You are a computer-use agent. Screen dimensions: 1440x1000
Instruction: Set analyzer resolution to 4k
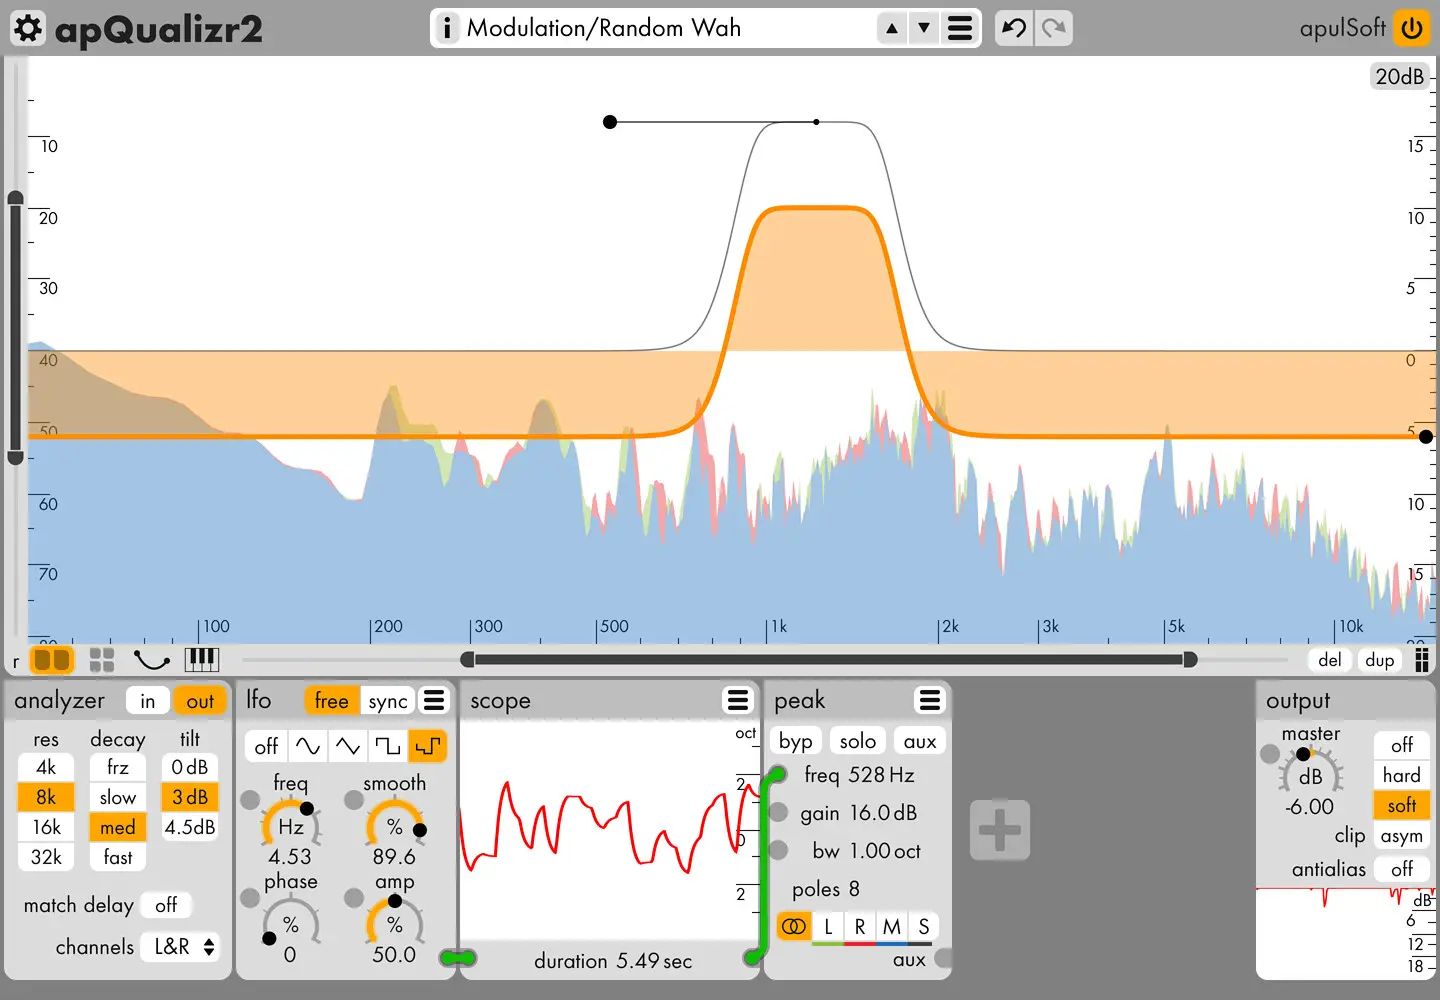coord(46,768)
